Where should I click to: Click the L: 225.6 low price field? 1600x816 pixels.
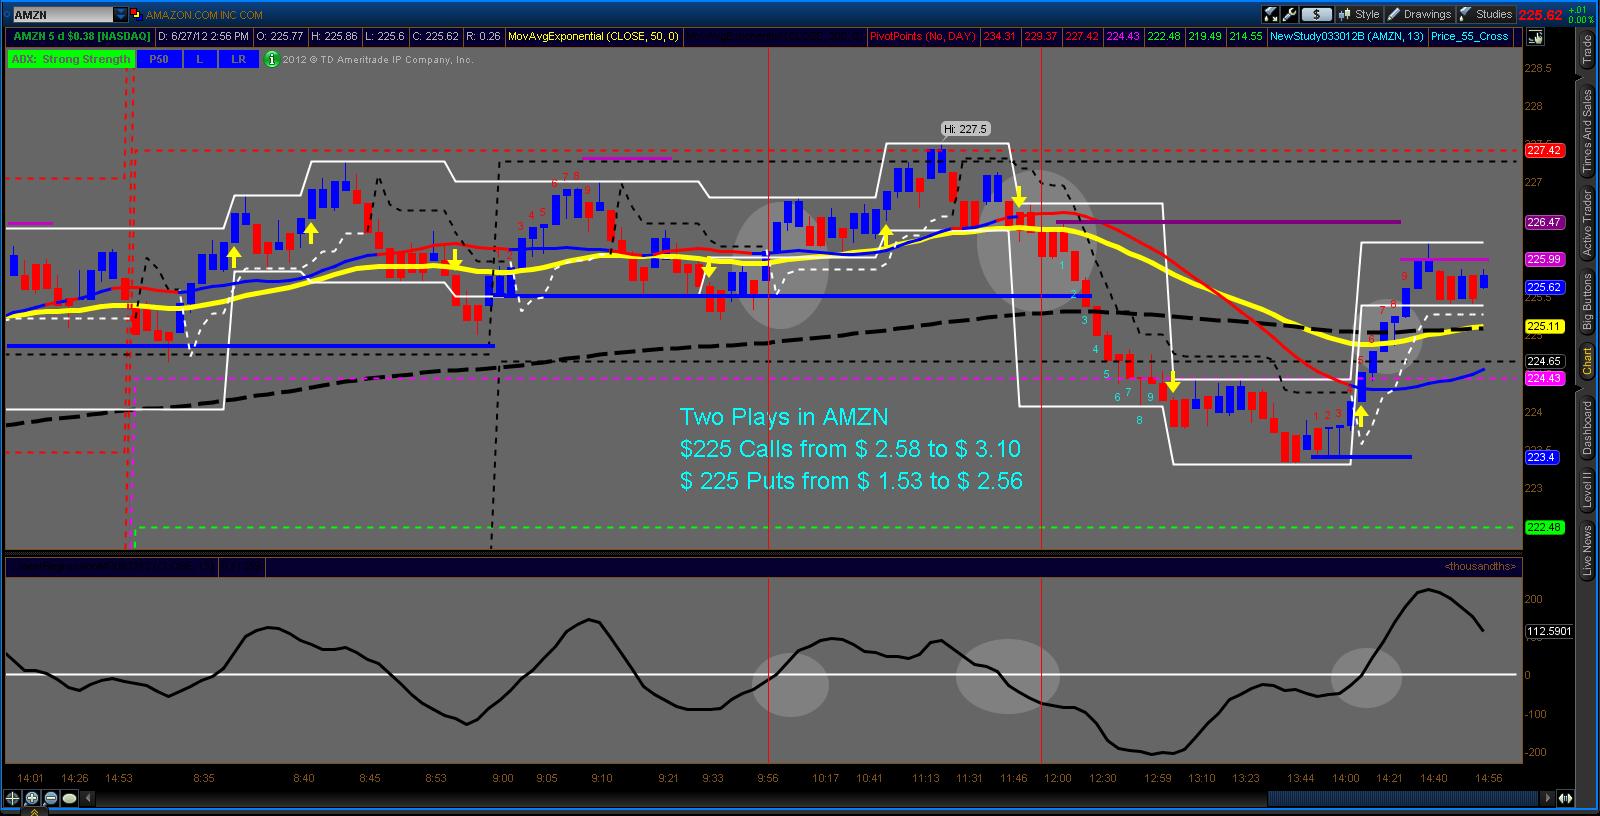coord(385,37)
